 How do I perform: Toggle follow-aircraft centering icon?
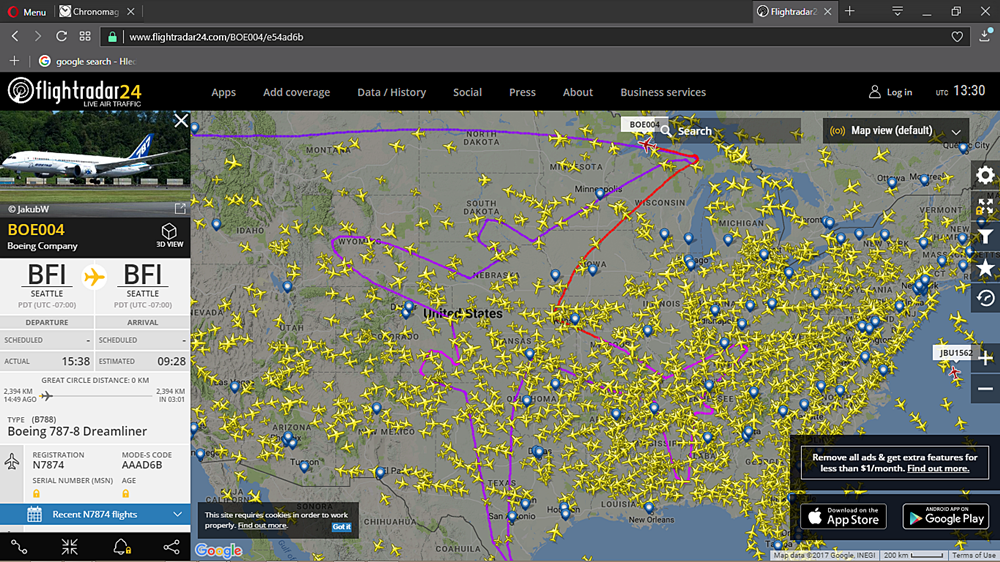coord(69,547)
